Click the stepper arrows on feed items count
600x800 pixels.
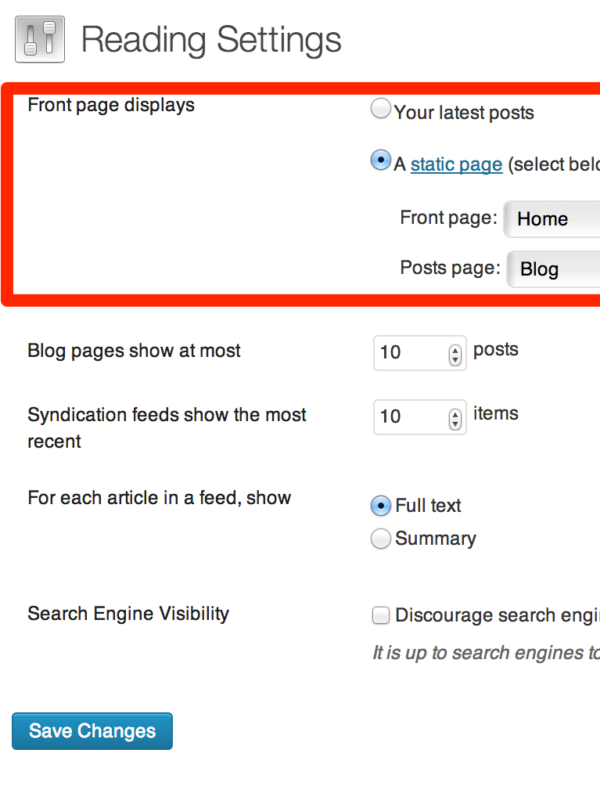click(455, 419)
